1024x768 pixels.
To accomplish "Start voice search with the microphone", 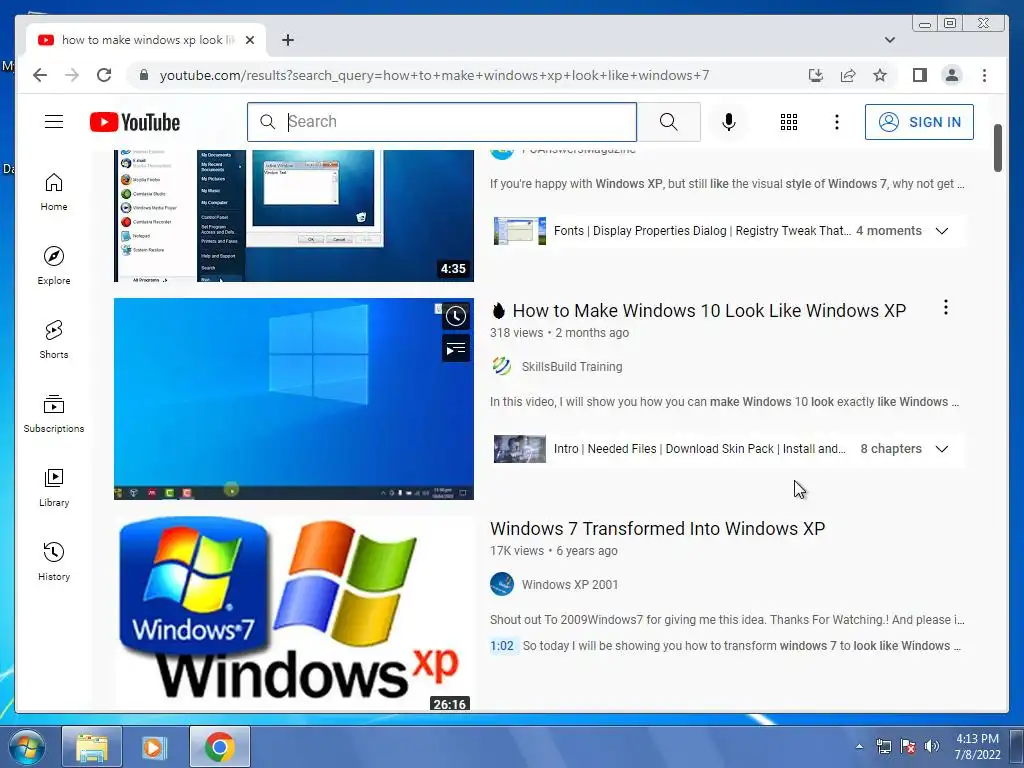I will click(x=729, y=121).
